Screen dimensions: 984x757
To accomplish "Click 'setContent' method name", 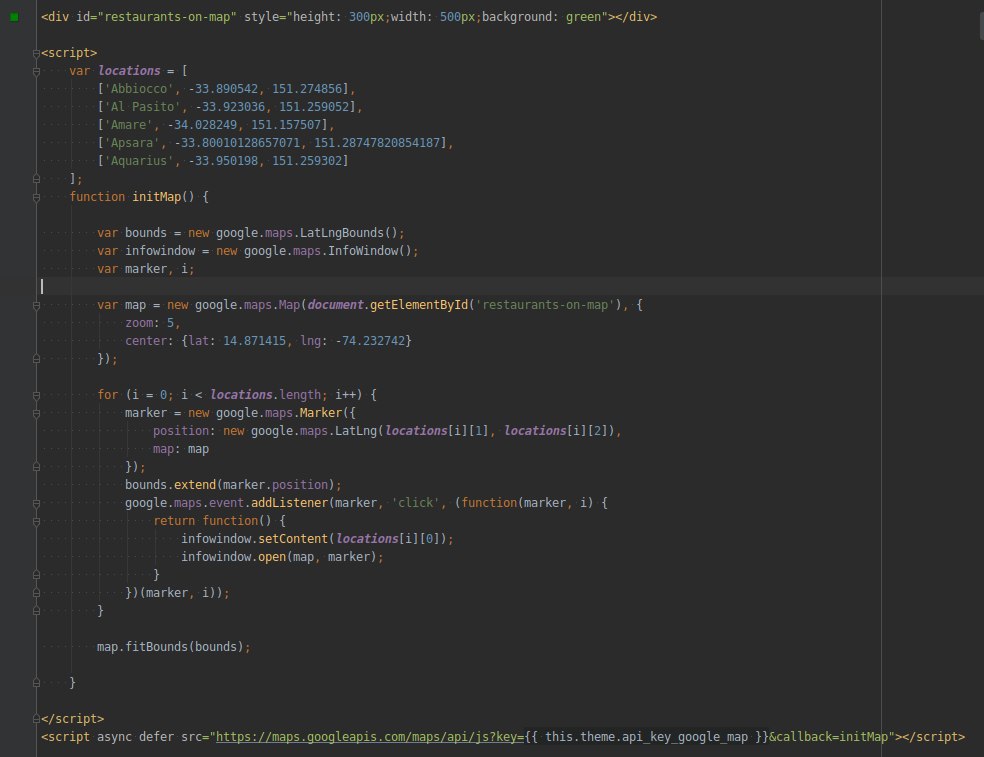I will tap(292, 539).
